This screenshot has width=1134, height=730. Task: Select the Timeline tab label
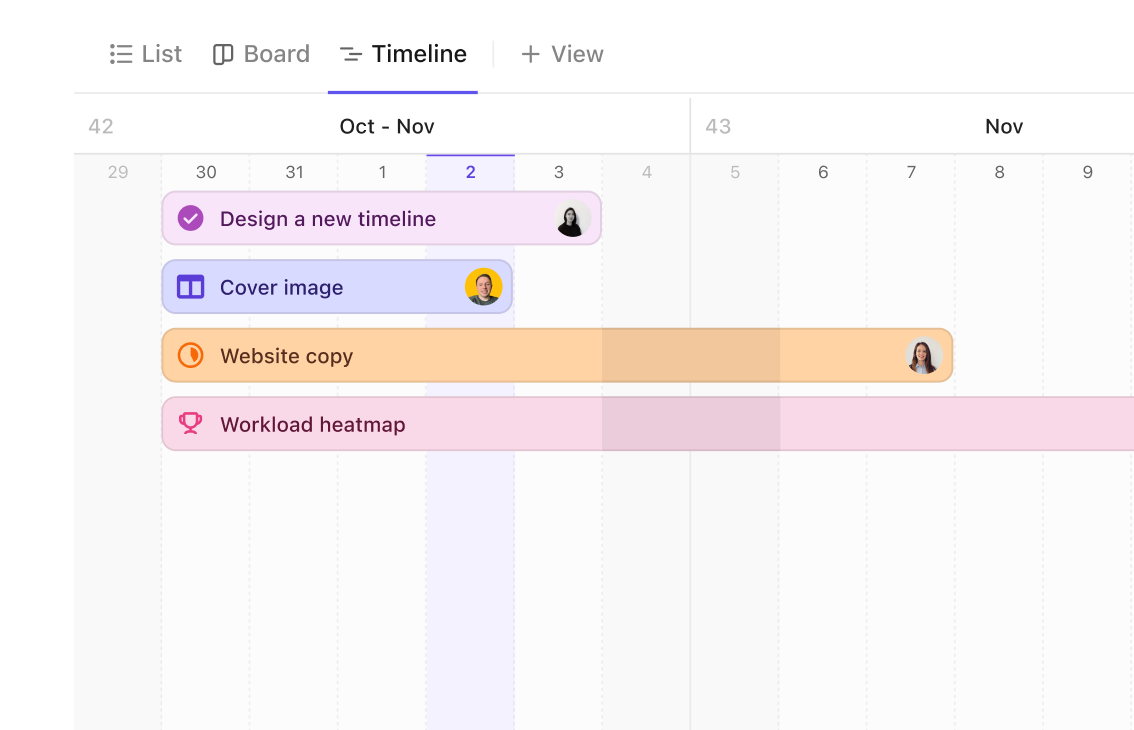click(419, 54)
